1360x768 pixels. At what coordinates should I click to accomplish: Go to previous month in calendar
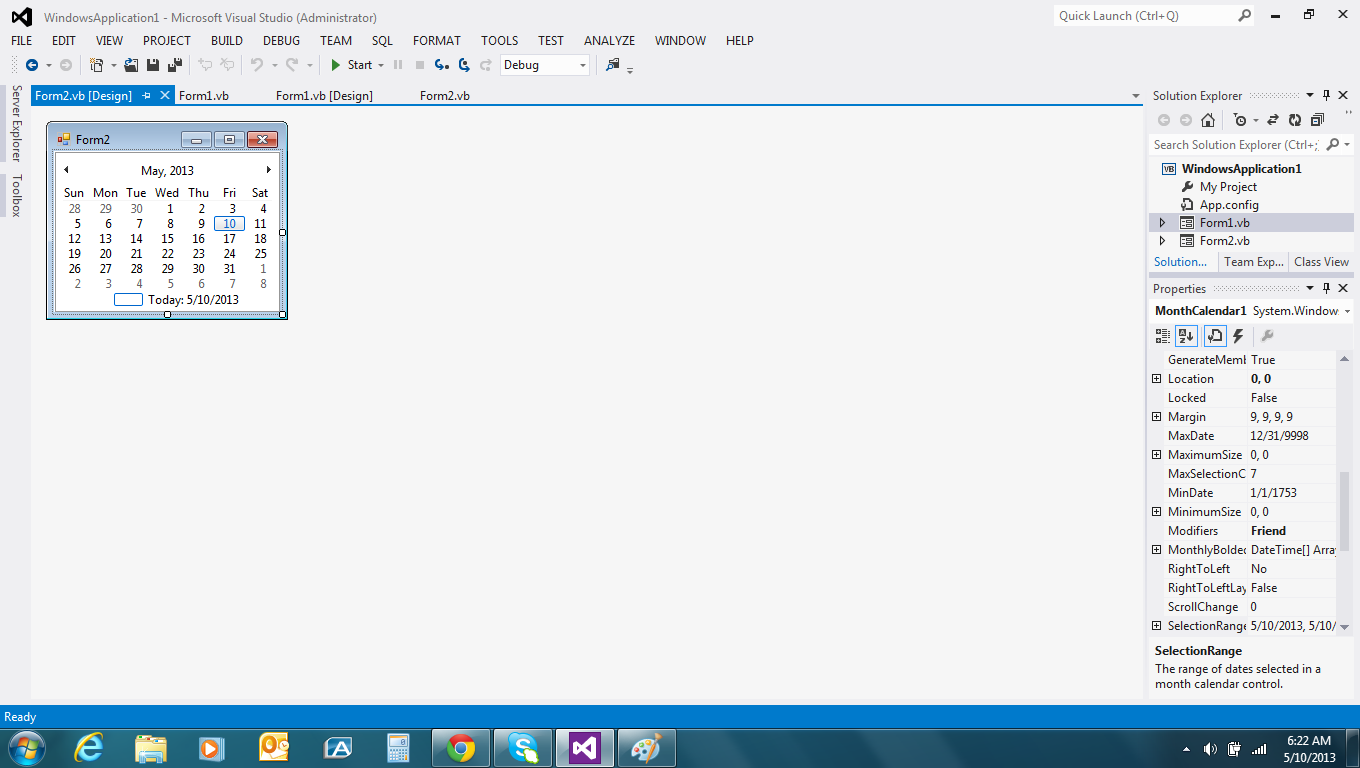66,170
